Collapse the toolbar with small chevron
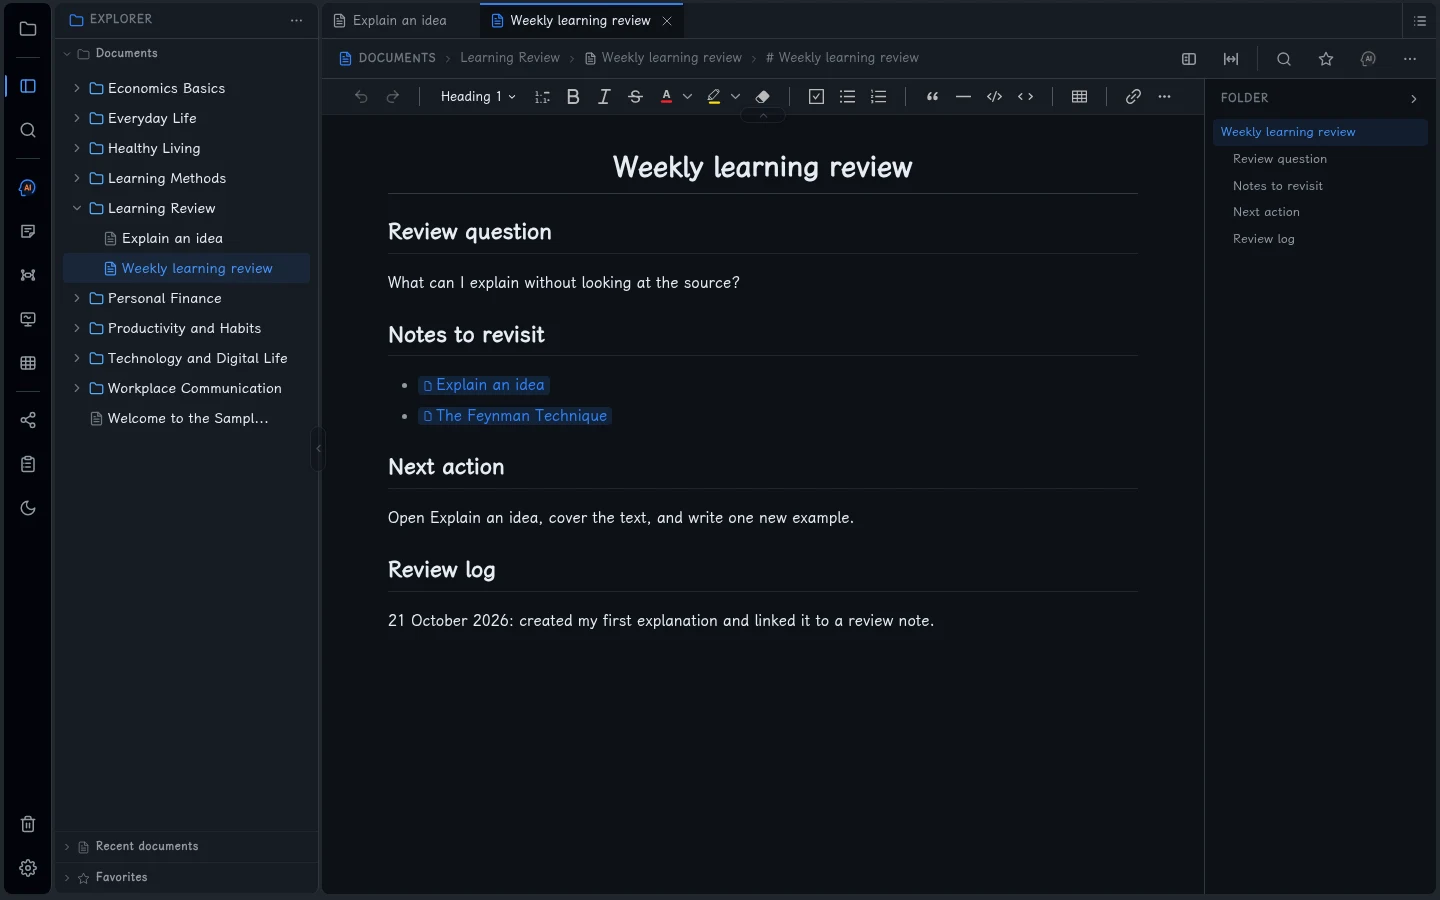The height and width of the screenshot is (900, 1440). pos(763,116)
